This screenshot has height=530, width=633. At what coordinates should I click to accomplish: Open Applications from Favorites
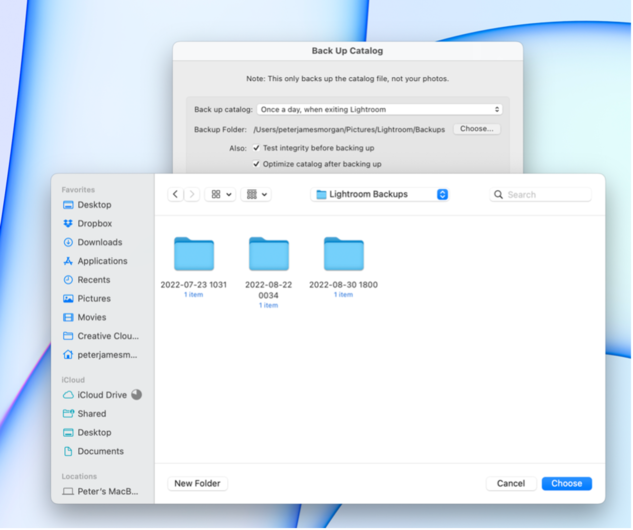click(102, 261)
